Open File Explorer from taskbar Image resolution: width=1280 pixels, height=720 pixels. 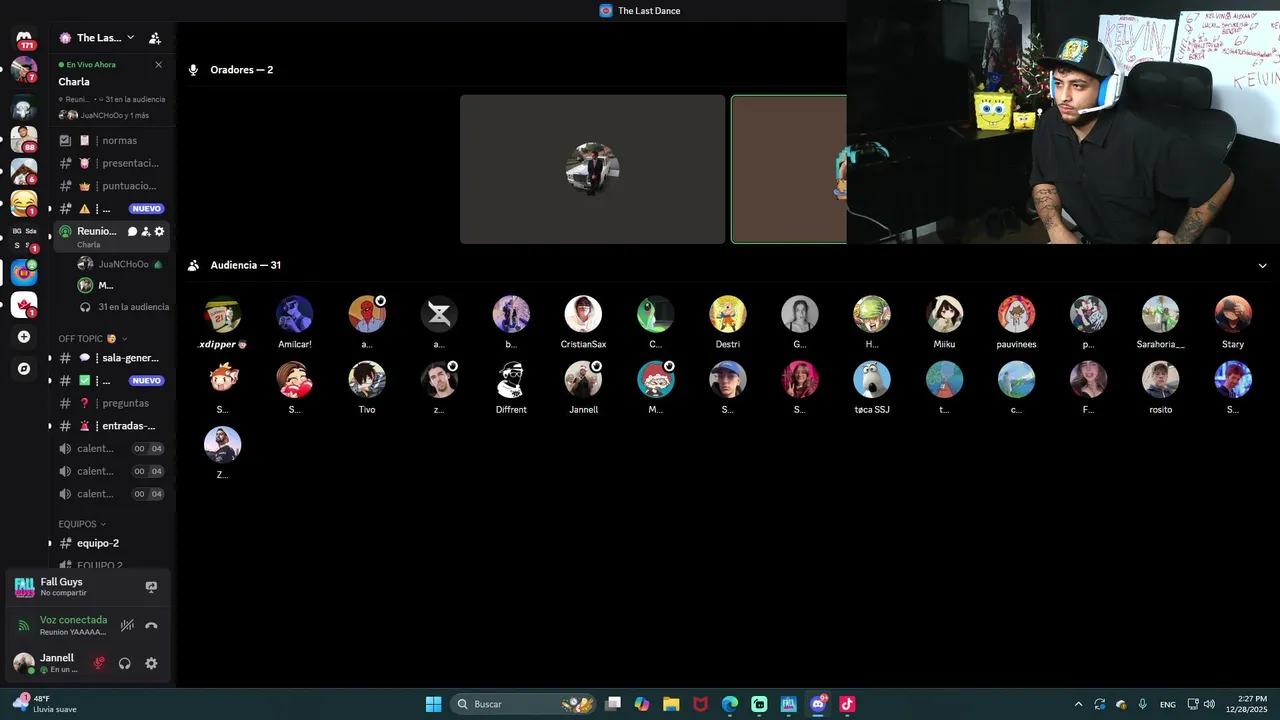671,704
